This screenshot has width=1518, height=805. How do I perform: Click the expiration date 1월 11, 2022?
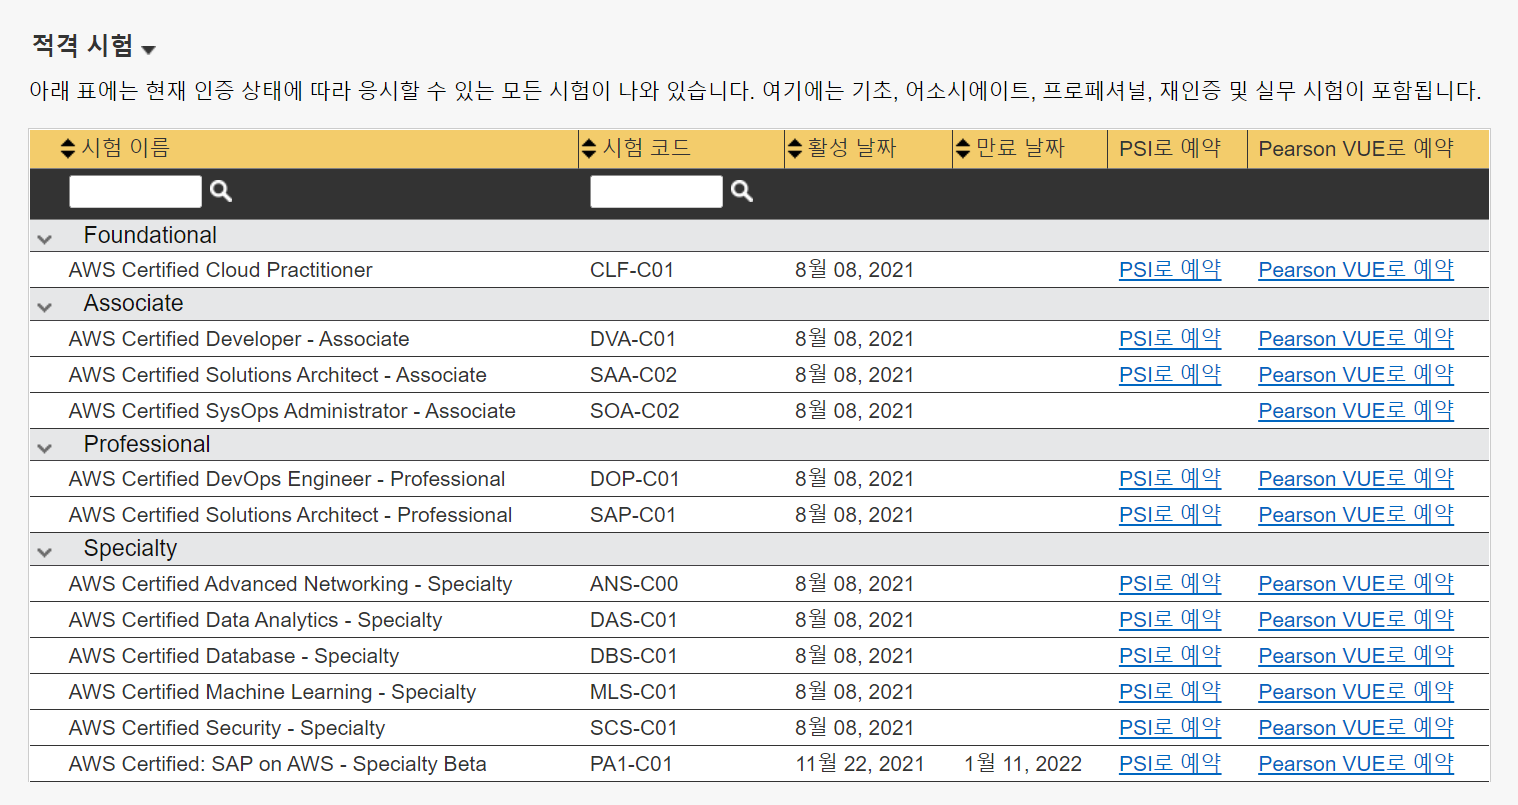tap(1023, 764)
